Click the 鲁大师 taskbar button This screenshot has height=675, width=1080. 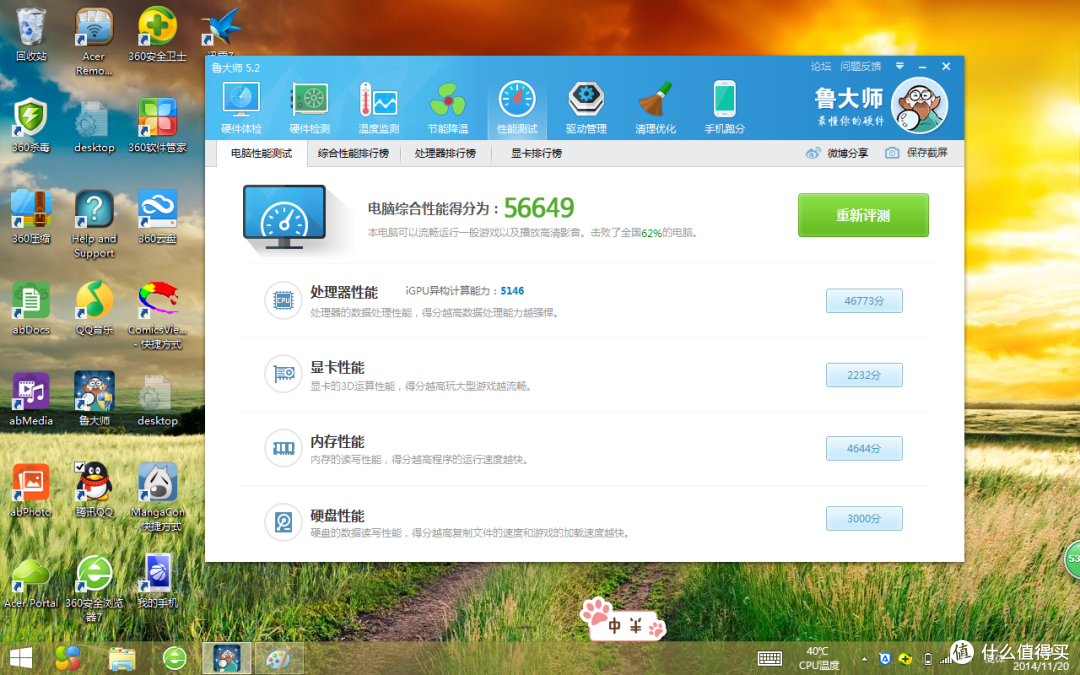(227, 658)
